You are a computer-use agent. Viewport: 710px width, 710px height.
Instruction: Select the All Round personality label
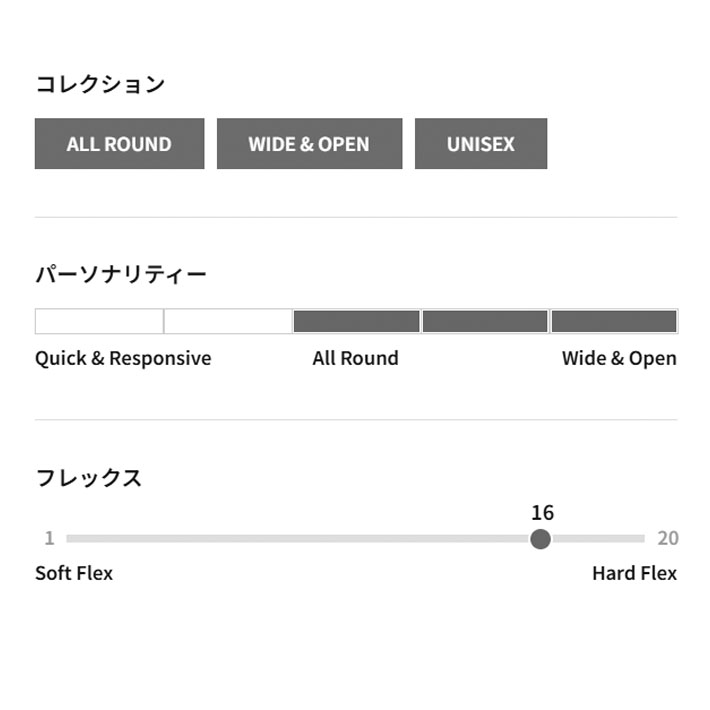[x=355, y=358]
